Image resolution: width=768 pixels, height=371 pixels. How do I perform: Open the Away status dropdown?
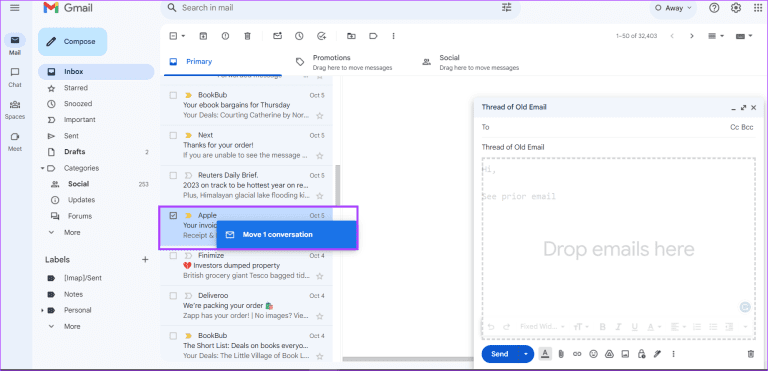coord(673,8)
